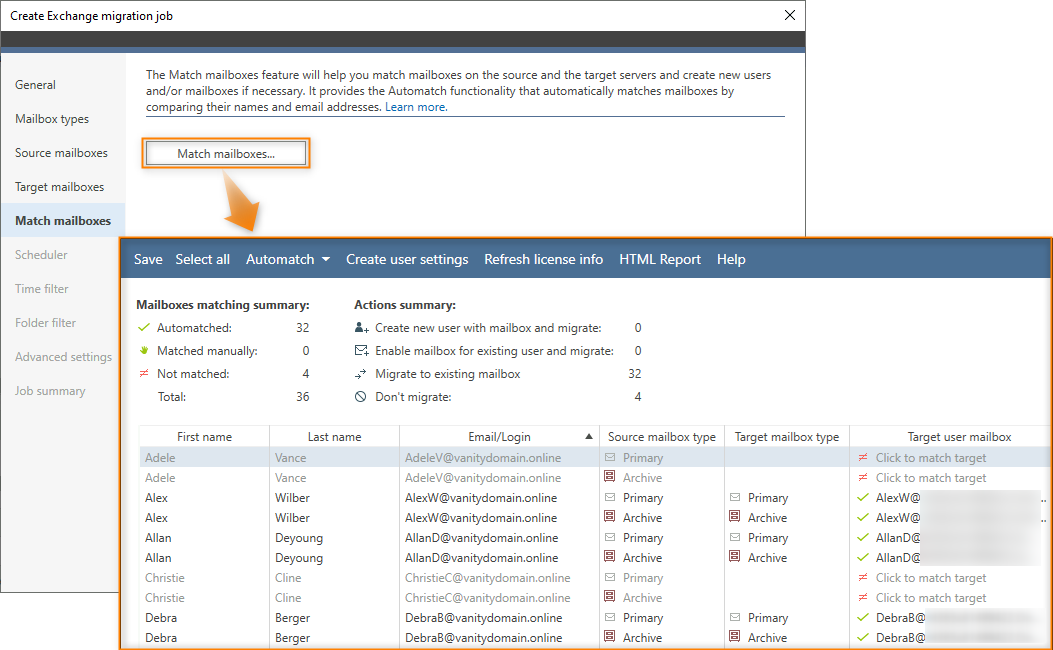Click source Primary envelope icon for Allan Deyoung
The height and width of the screenshot is (650, 1053).
pos(610,538)
